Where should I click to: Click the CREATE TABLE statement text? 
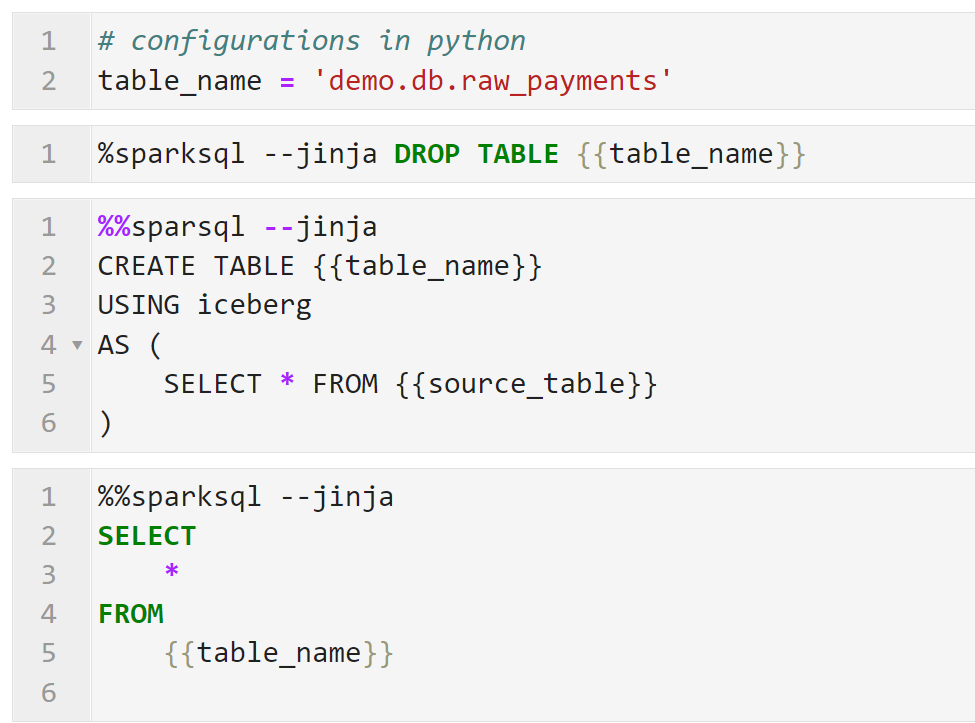point(196,266)
